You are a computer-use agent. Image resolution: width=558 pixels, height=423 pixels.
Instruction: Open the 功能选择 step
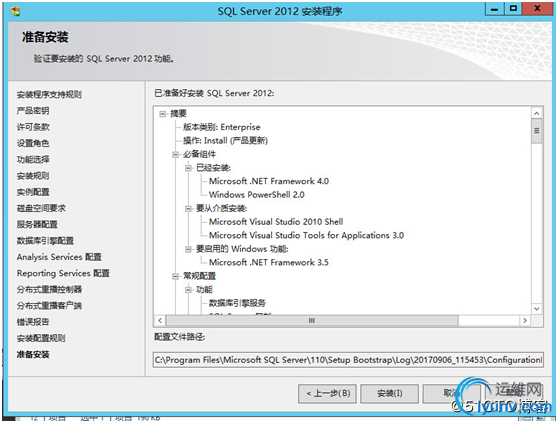tap(33, 159)
